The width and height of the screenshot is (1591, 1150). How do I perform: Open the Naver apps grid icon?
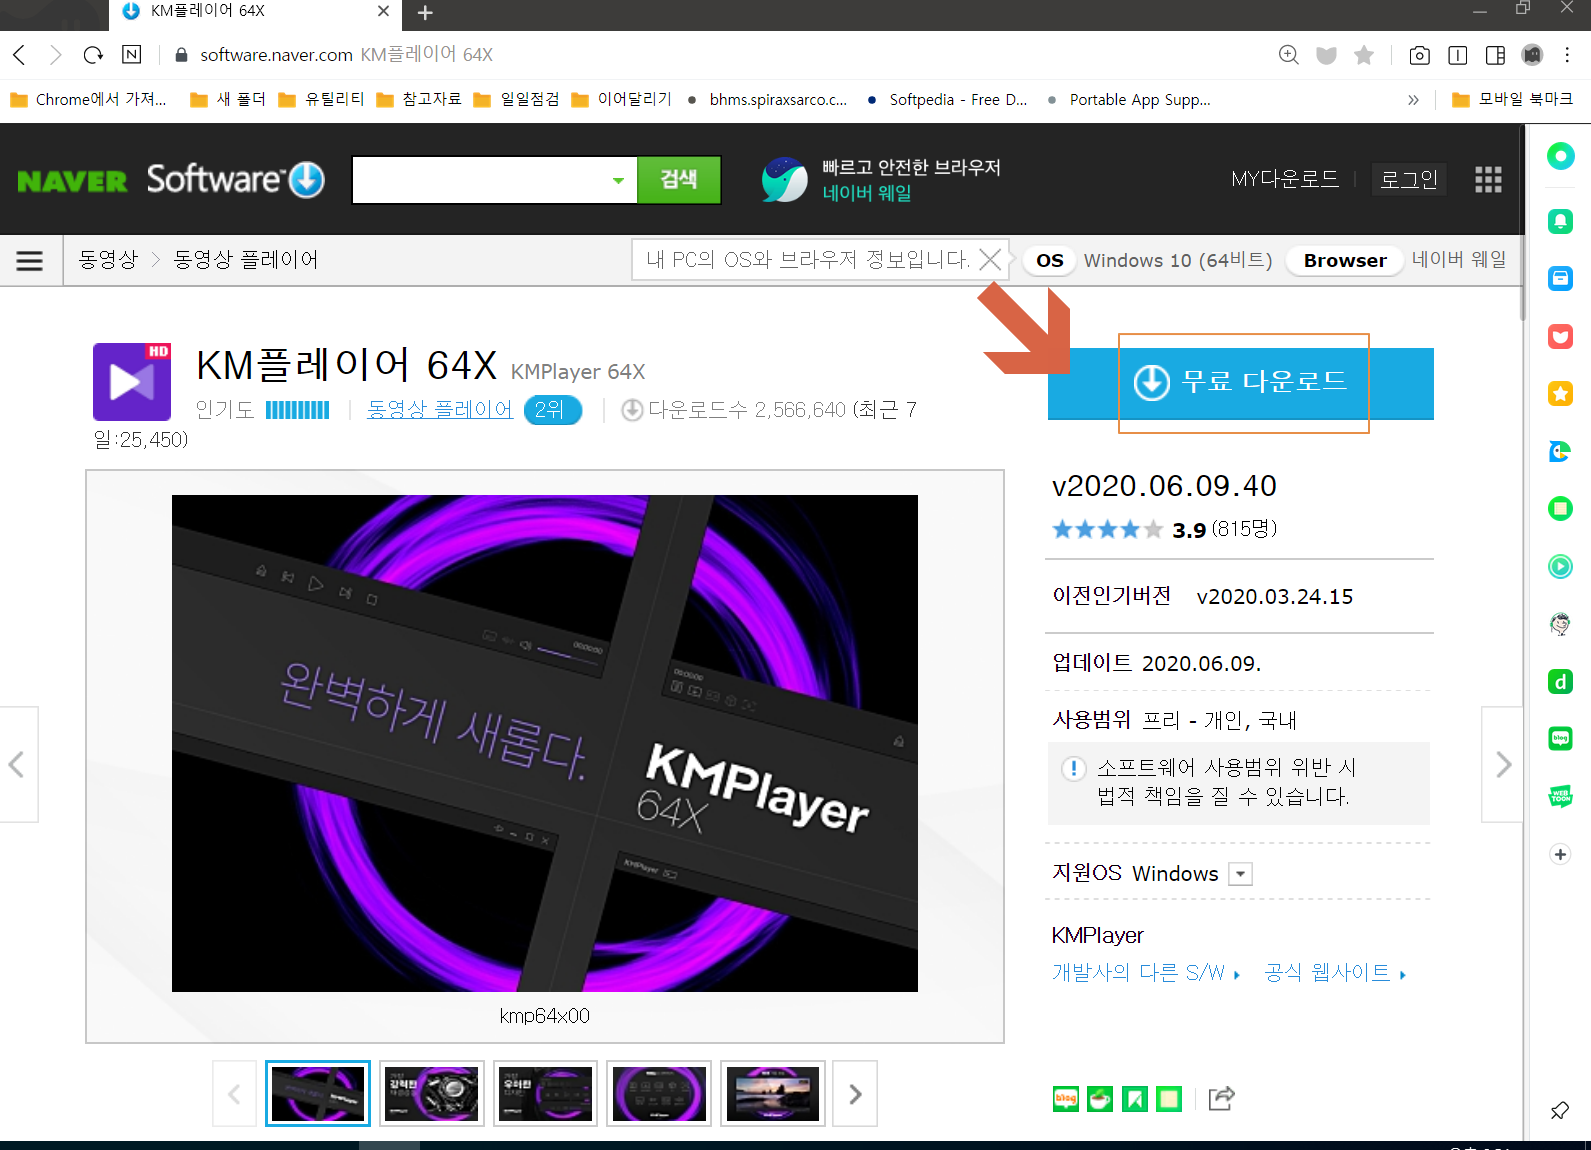point(1488,179)
